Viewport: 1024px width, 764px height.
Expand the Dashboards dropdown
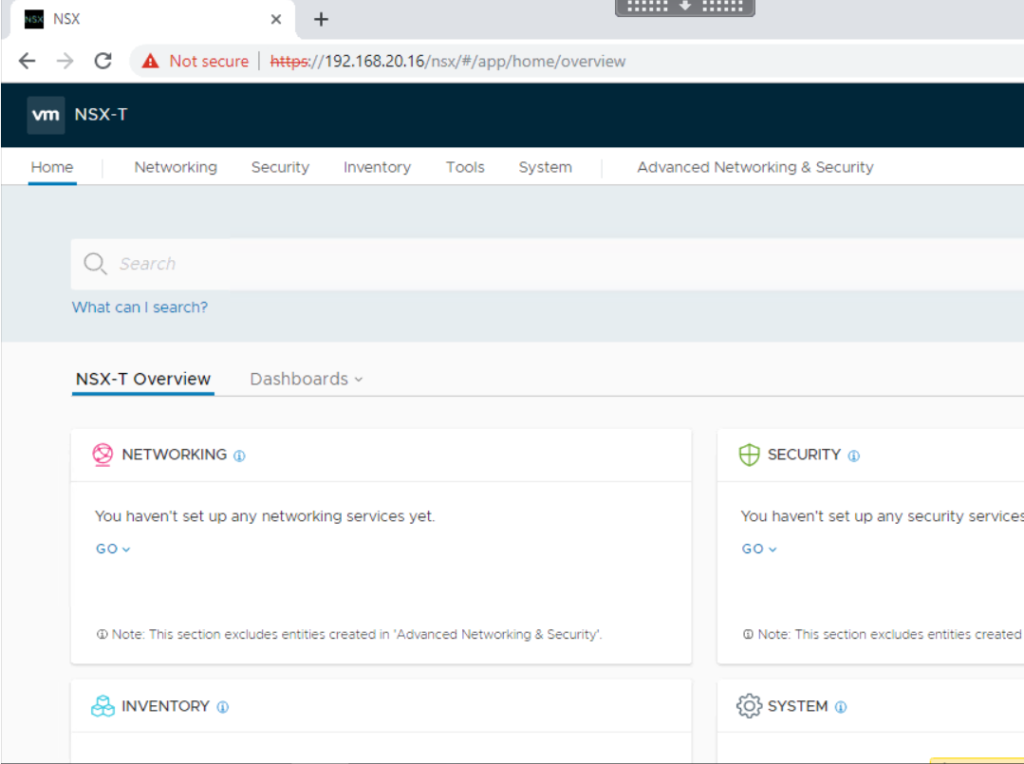[306, 379]
